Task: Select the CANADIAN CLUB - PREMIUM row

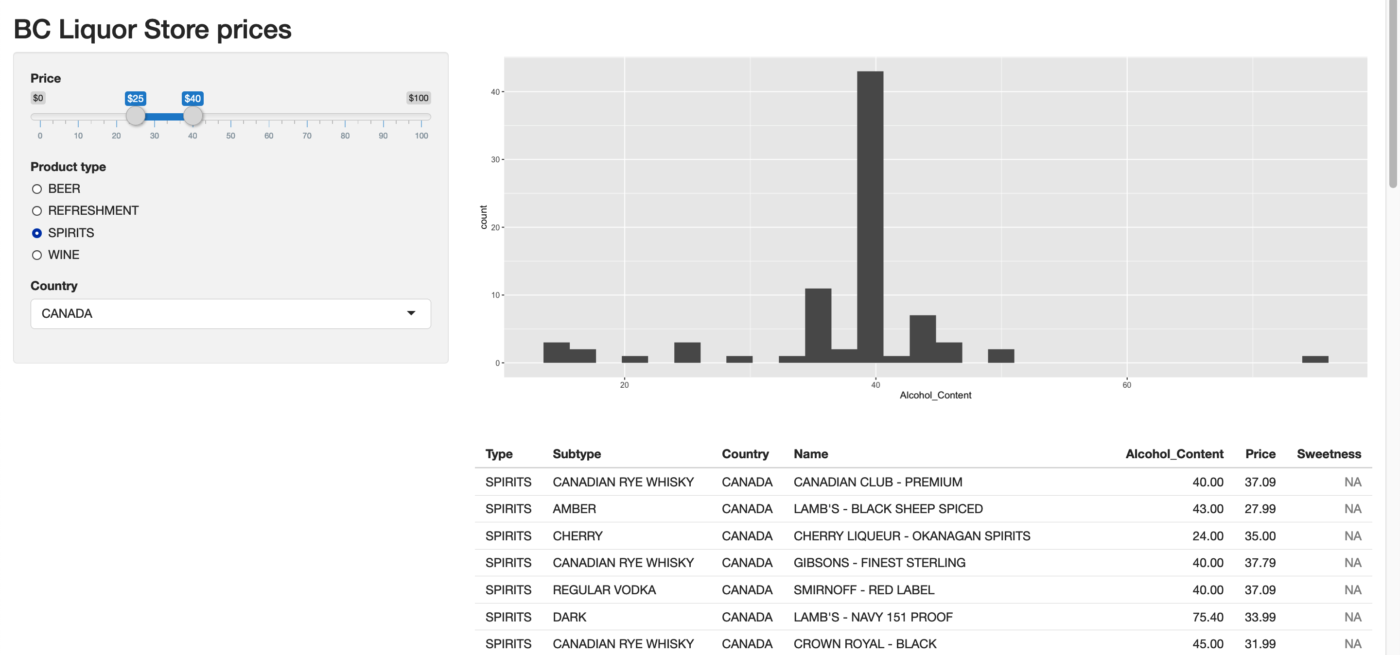Action: pyautogui.click(x=877, y=482)
